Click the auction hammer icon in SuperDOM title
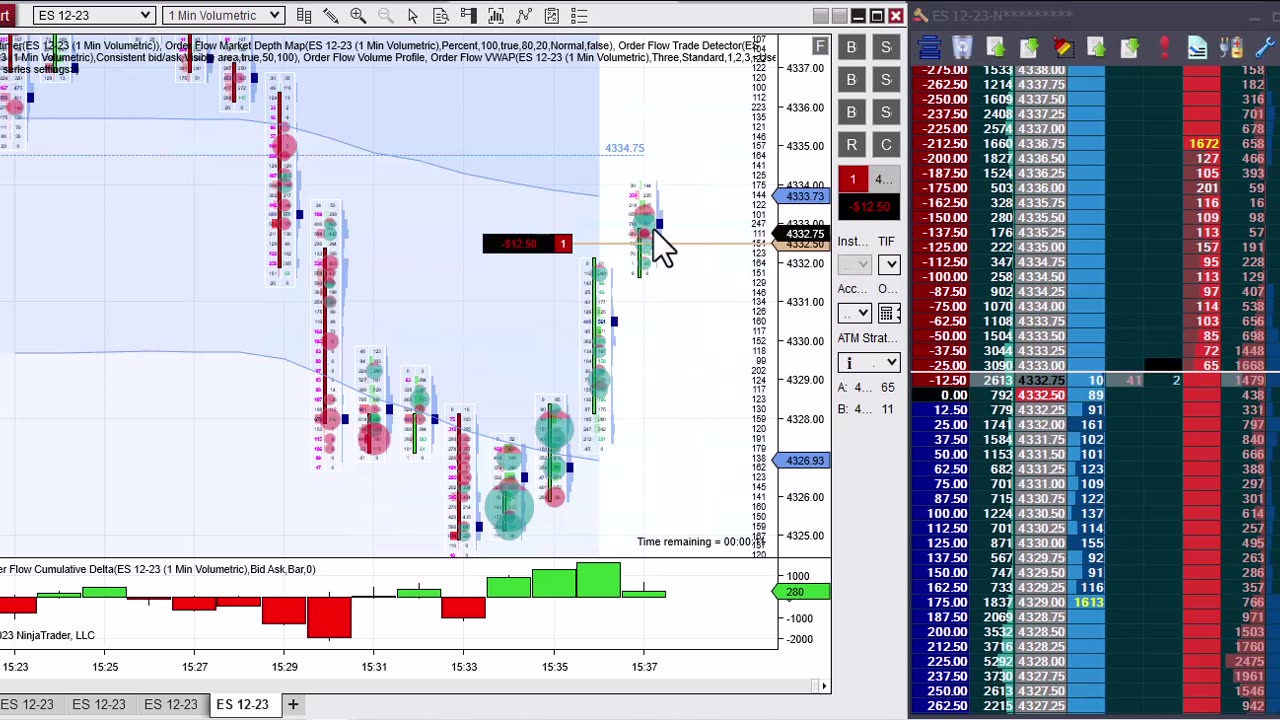The width and height of the screenshot is (1280, 720). point(919,15)
